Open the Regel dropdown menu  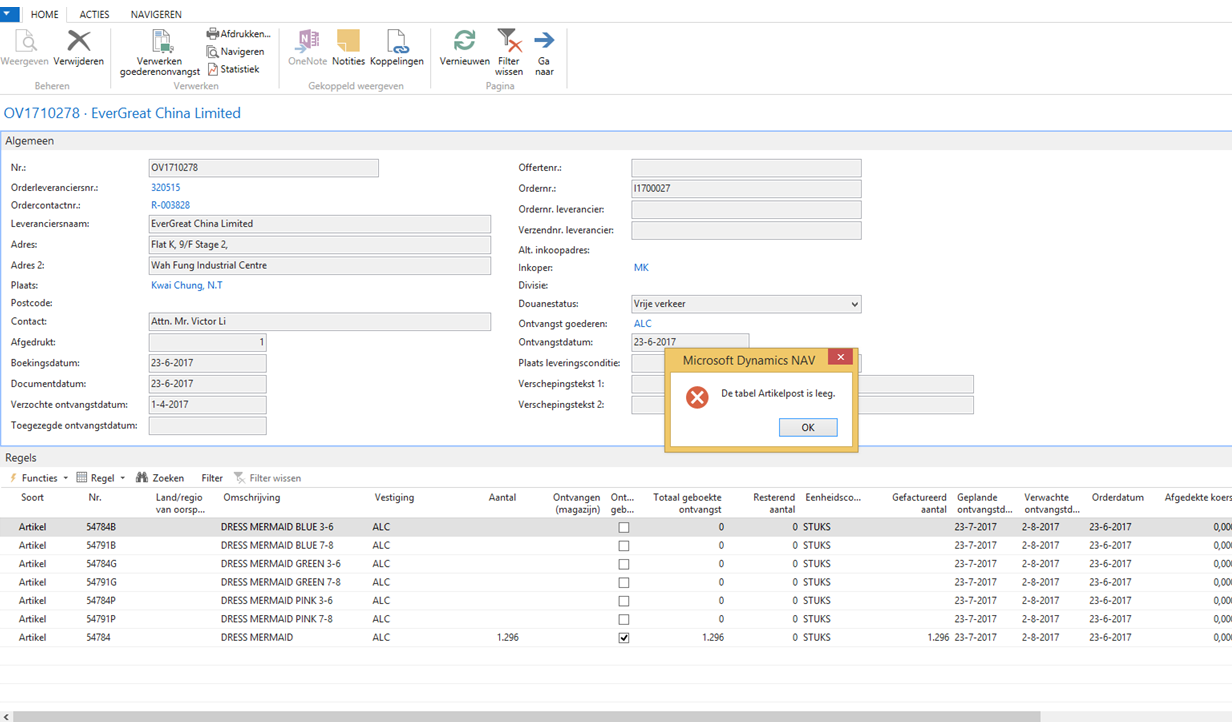(x=100, y=478)
